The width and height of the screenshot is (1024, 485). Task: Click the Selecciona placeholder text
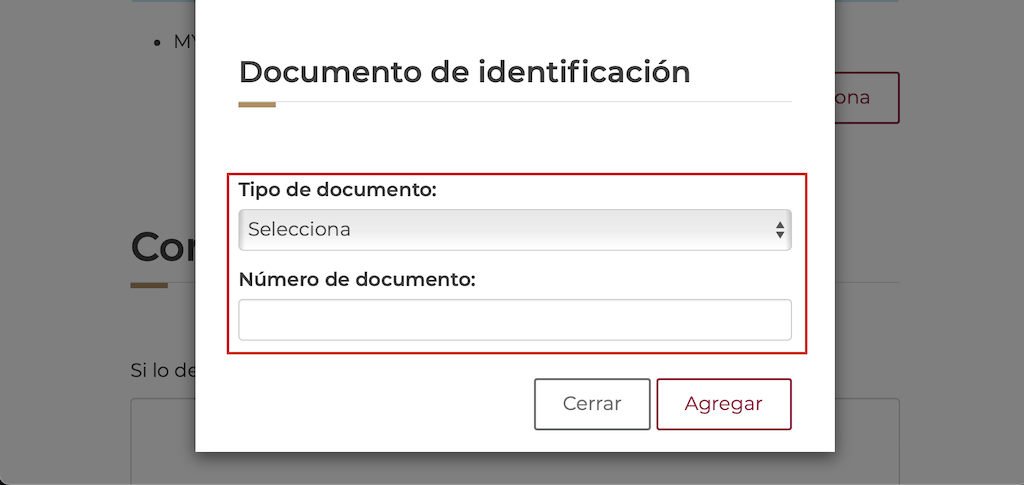click(x=299, y=230)
